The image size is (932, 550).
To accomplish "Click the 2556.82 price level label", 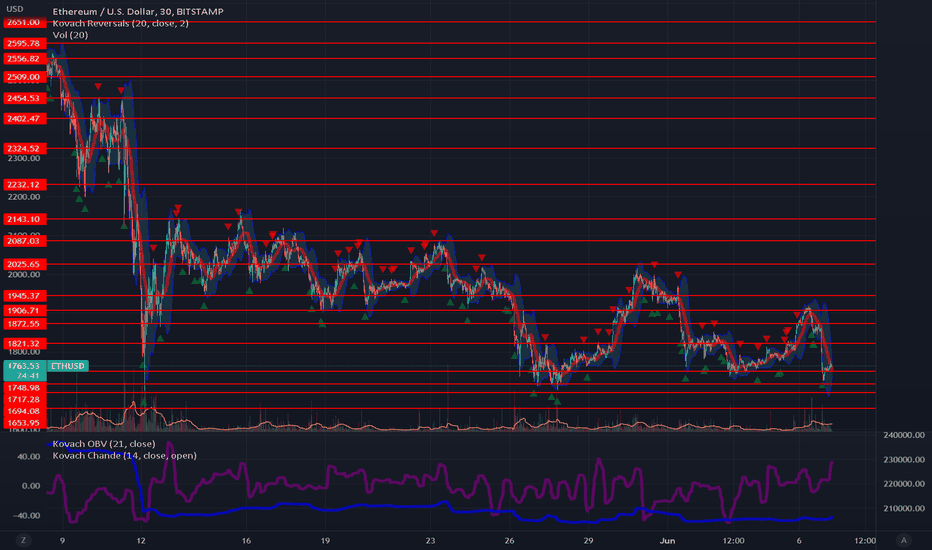I will click(x=24, y=58).
